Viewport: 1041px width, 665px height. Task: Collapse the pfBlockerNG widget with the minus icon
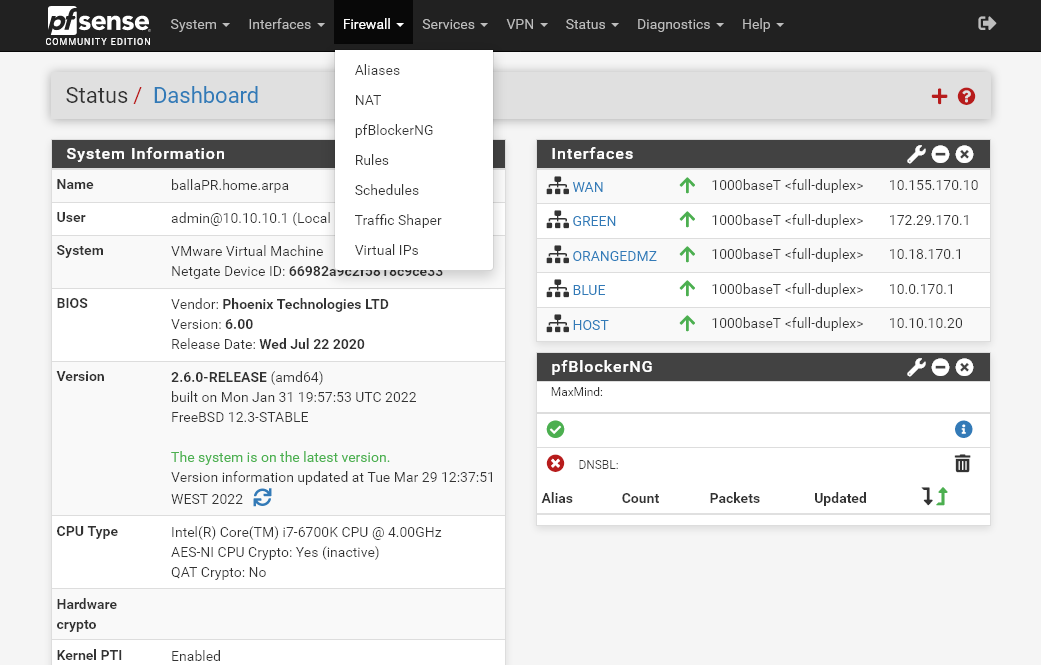(940, 367)
